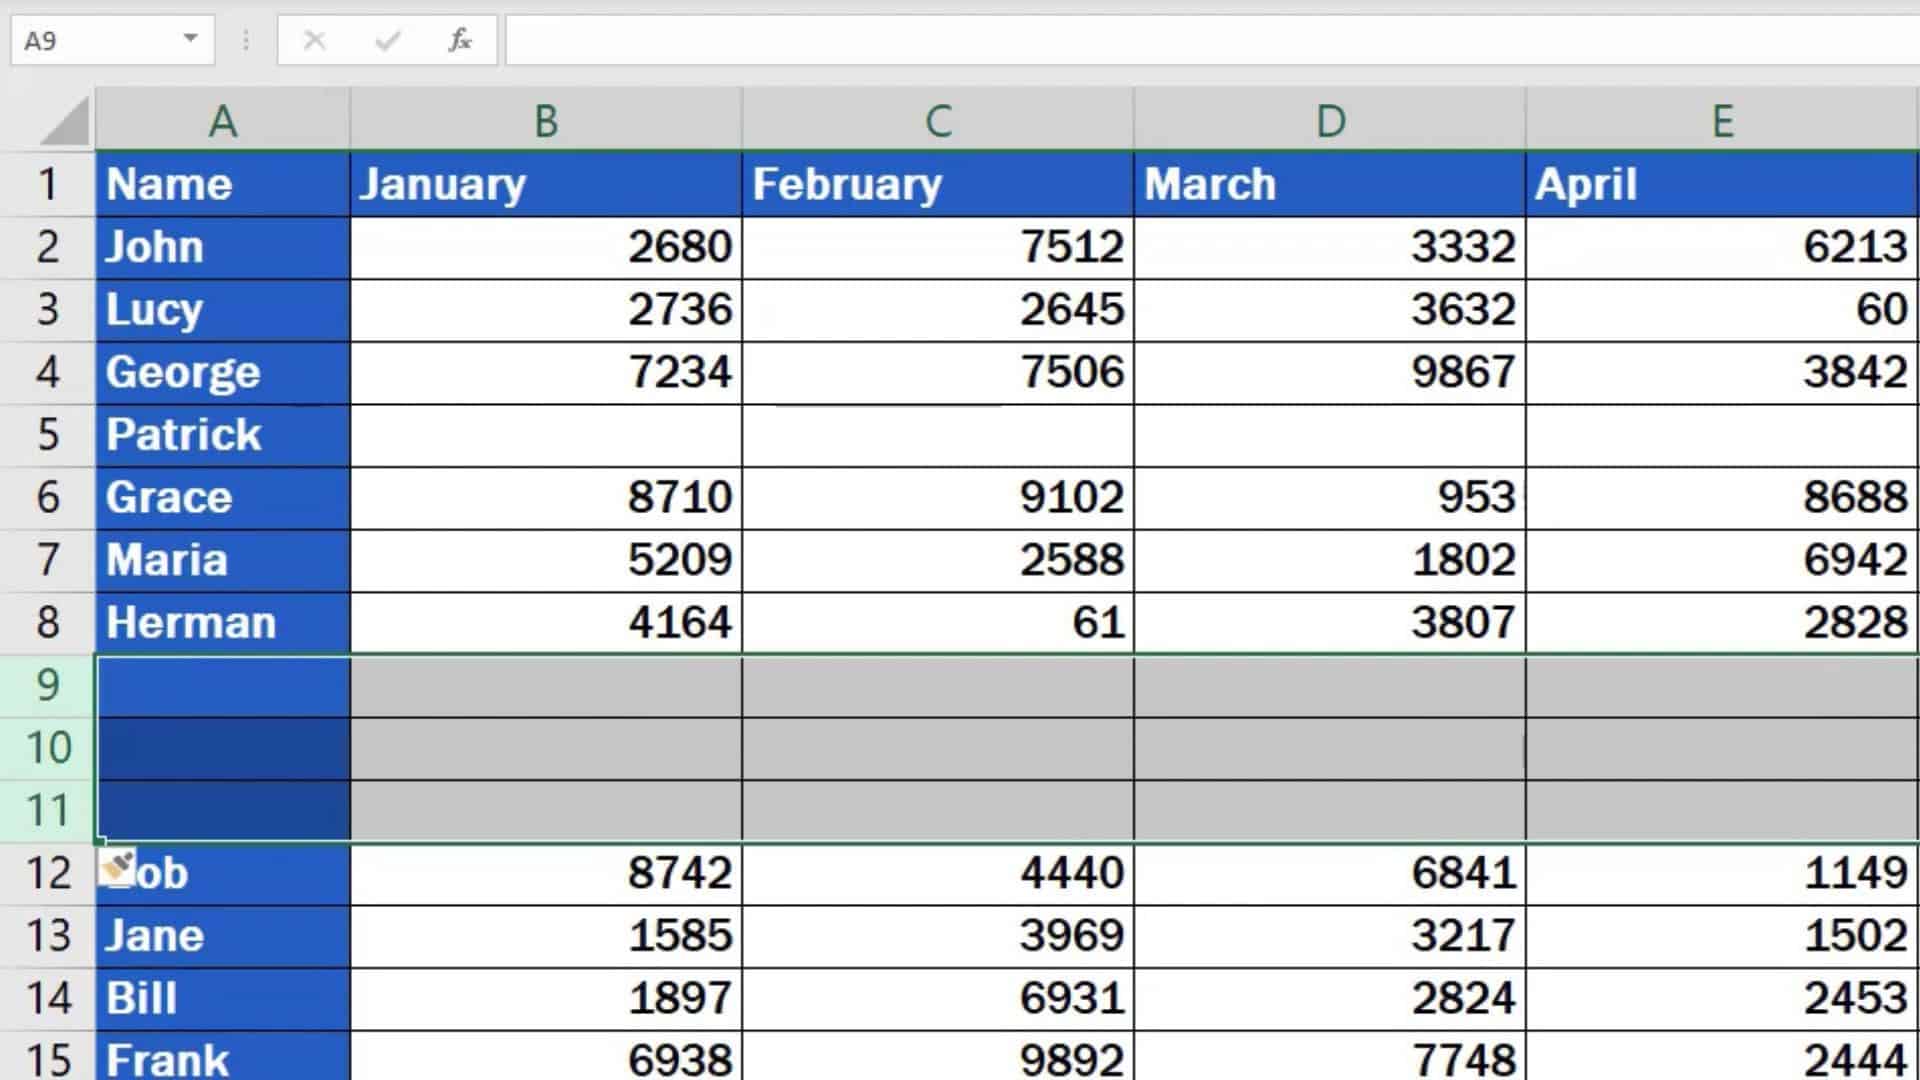
Task: Select the row 11 header
Action: coord(47,810)
